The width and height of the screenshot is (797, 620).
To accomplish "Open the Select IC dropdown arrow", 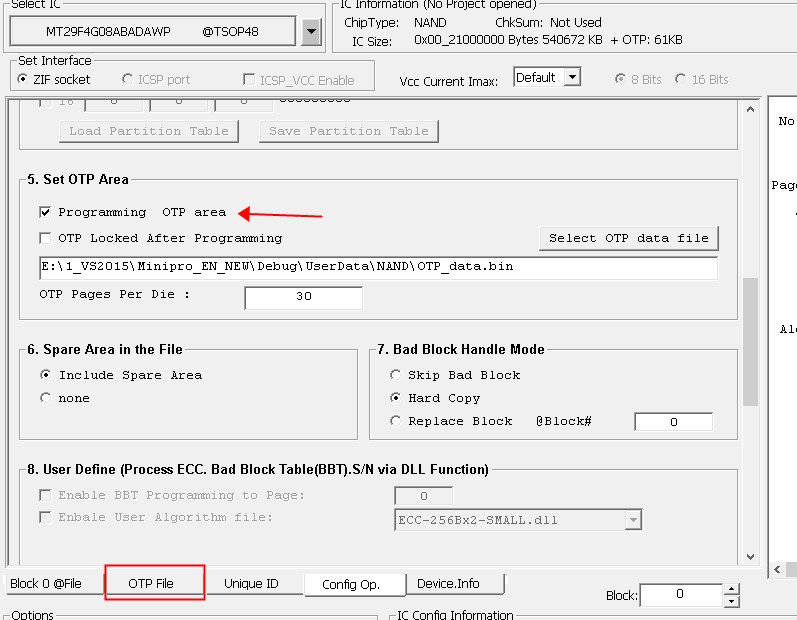I will click(x=311, y=32).
